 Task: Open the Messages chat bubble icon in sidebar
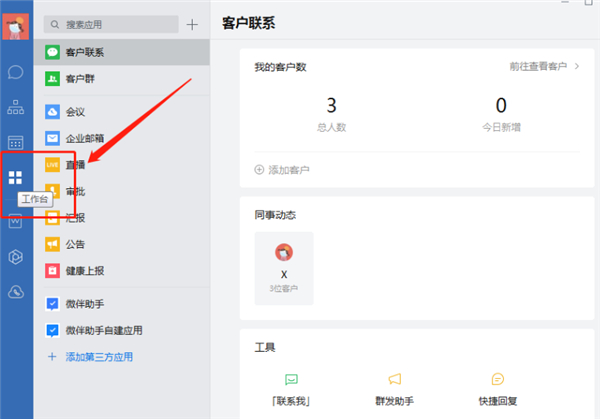click(15, 72)
